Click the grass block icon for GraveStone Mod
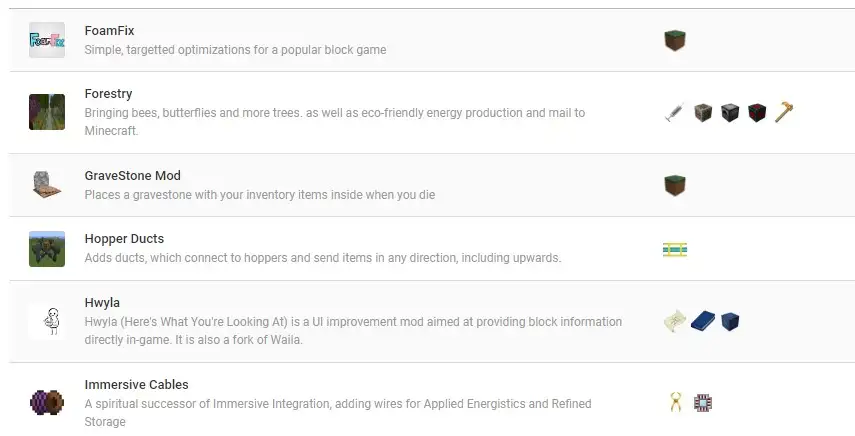This screenshot has width=855, height=436. [x=675, y=185]
